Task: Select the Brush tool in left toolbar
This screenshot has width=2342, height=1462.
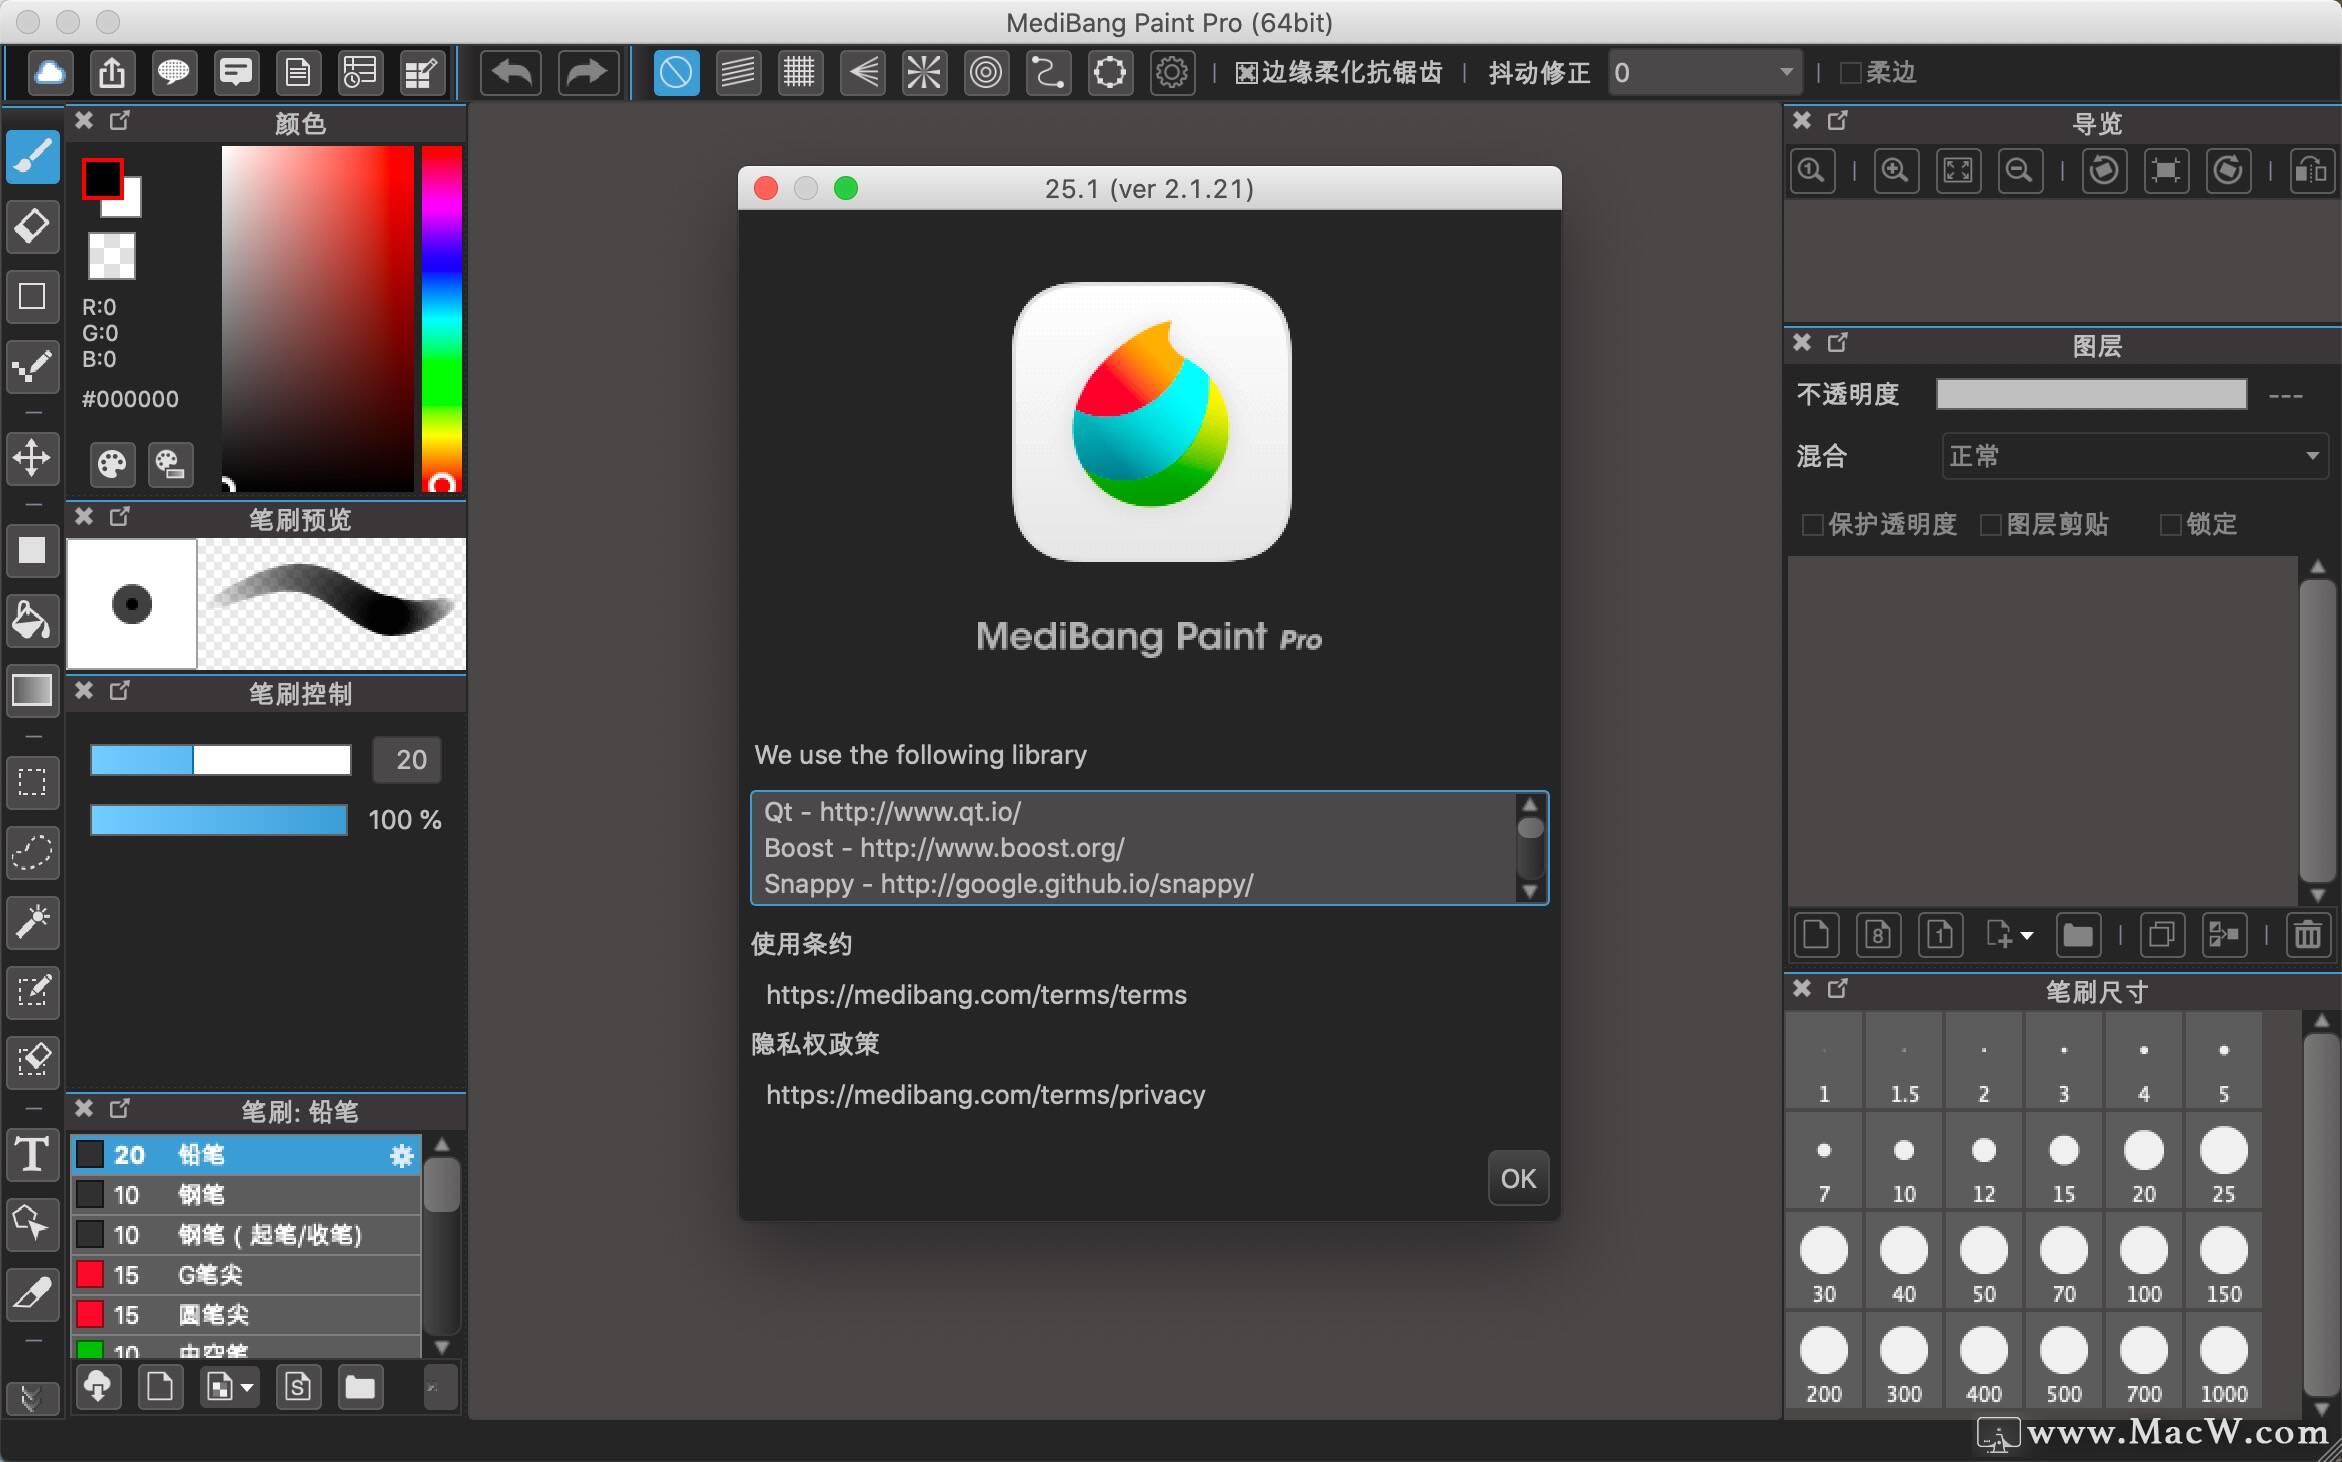Action: [33, 158]
